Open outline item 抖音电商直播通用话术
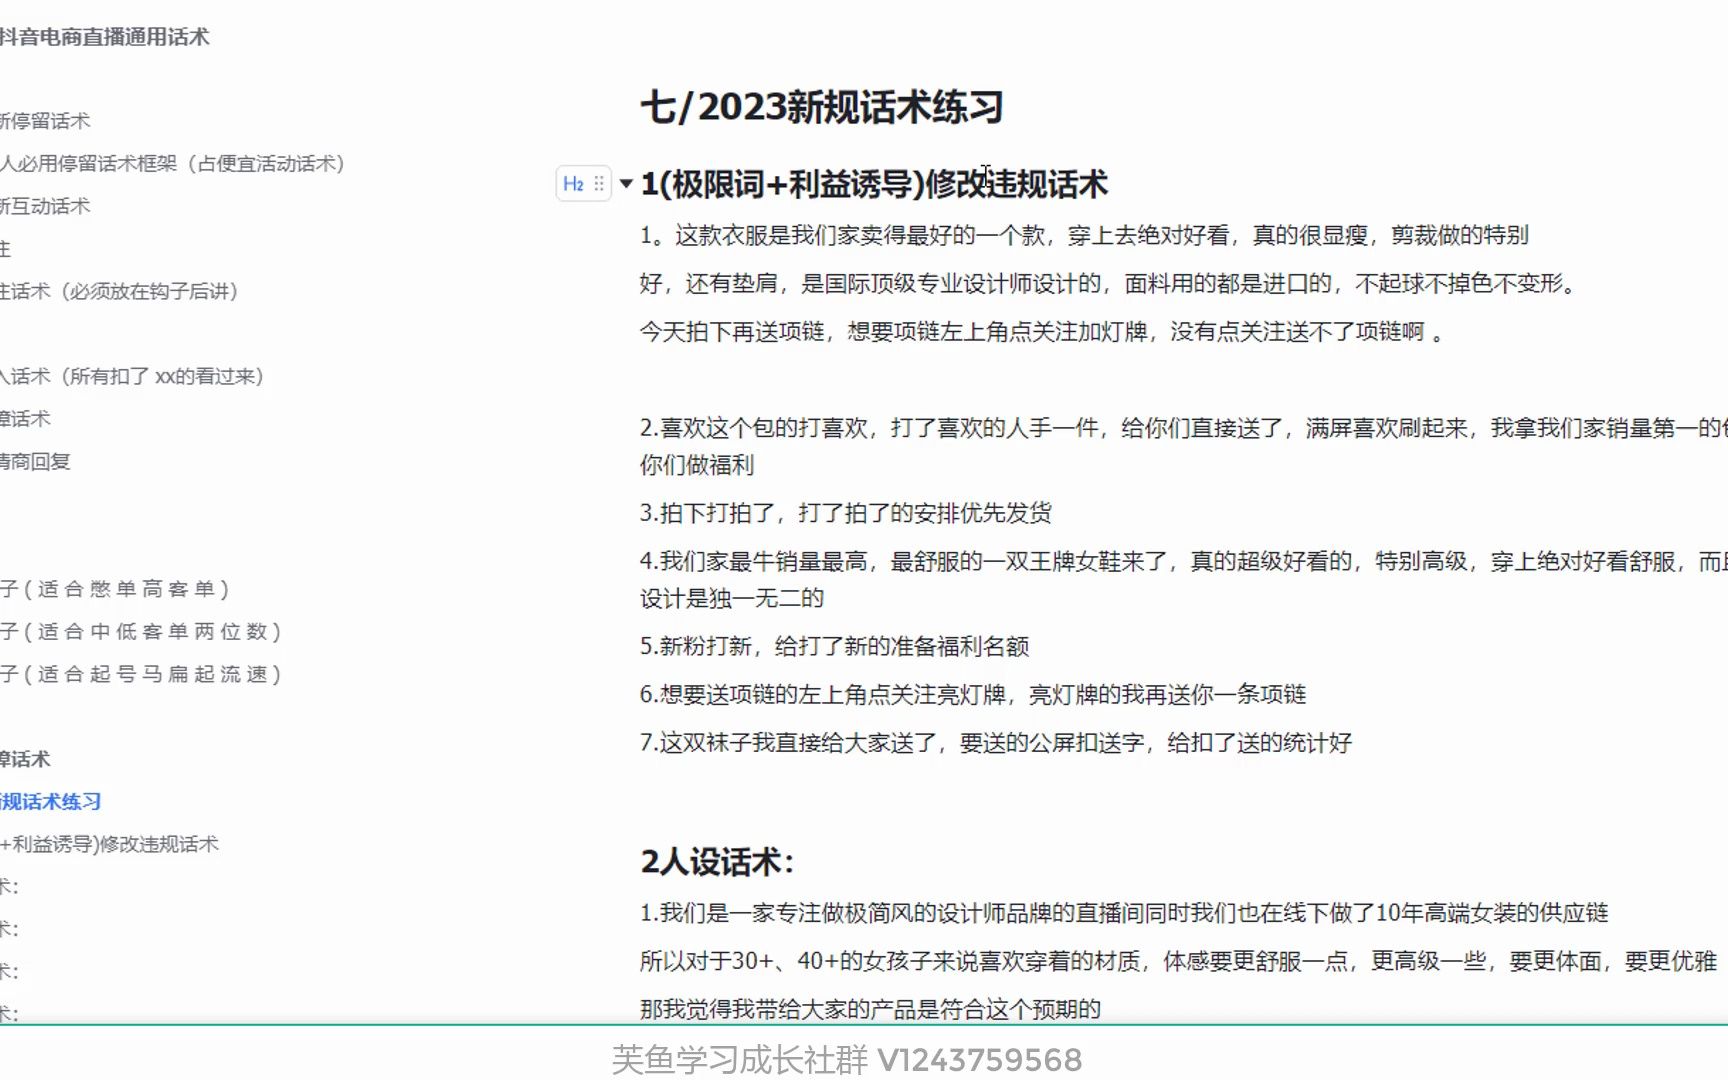The image size is (1728, 1080). tap(106, 37)
